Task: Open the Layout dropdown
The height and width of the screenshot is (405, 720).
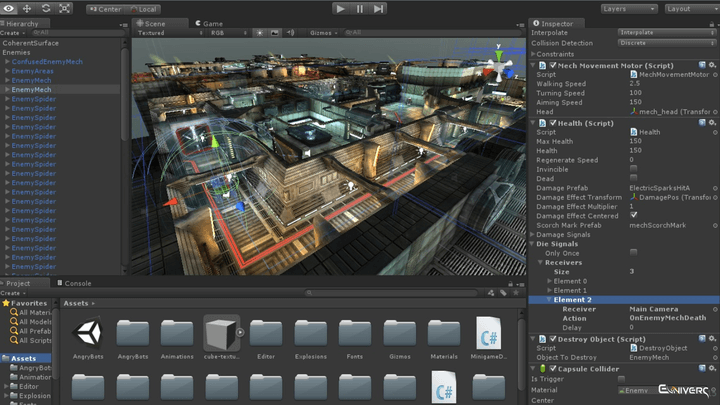Action: (692, 9)
